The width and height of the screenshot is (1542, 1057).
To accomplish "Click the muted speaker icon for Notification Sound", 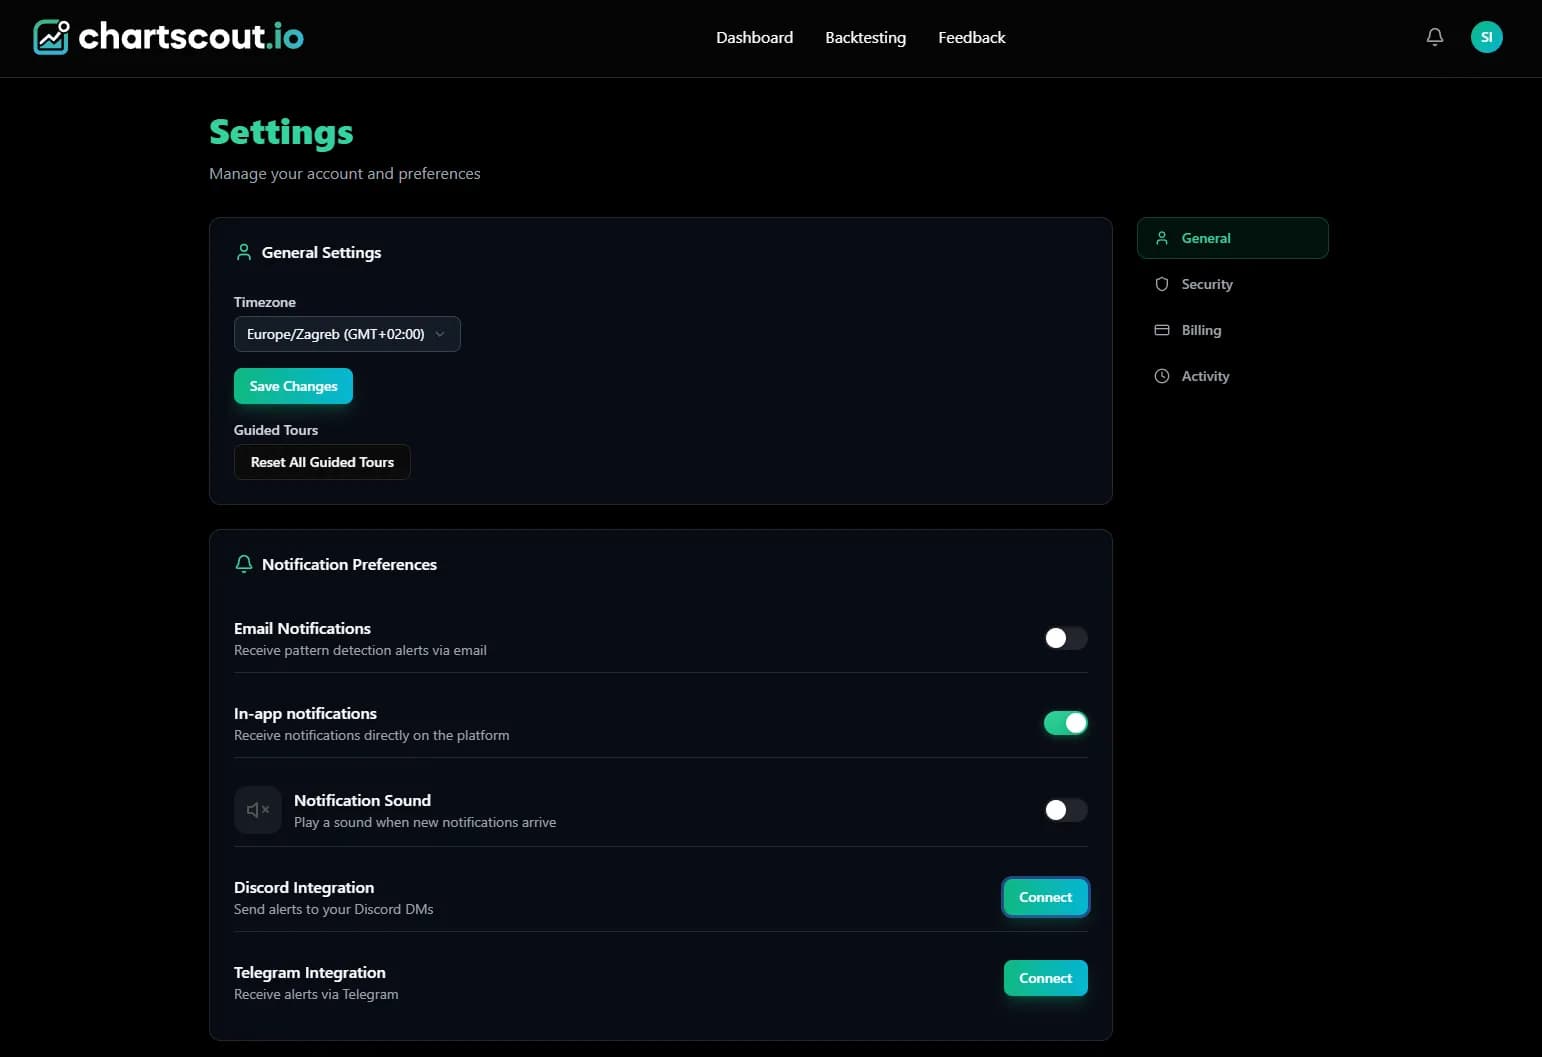I will coord(257,810).
